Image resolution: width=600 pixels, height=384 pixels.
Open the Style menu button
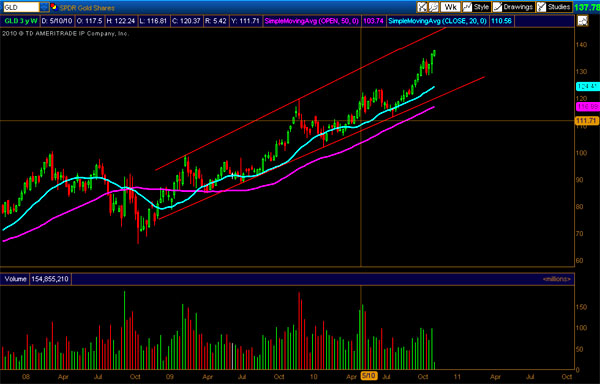coord(476,7)
